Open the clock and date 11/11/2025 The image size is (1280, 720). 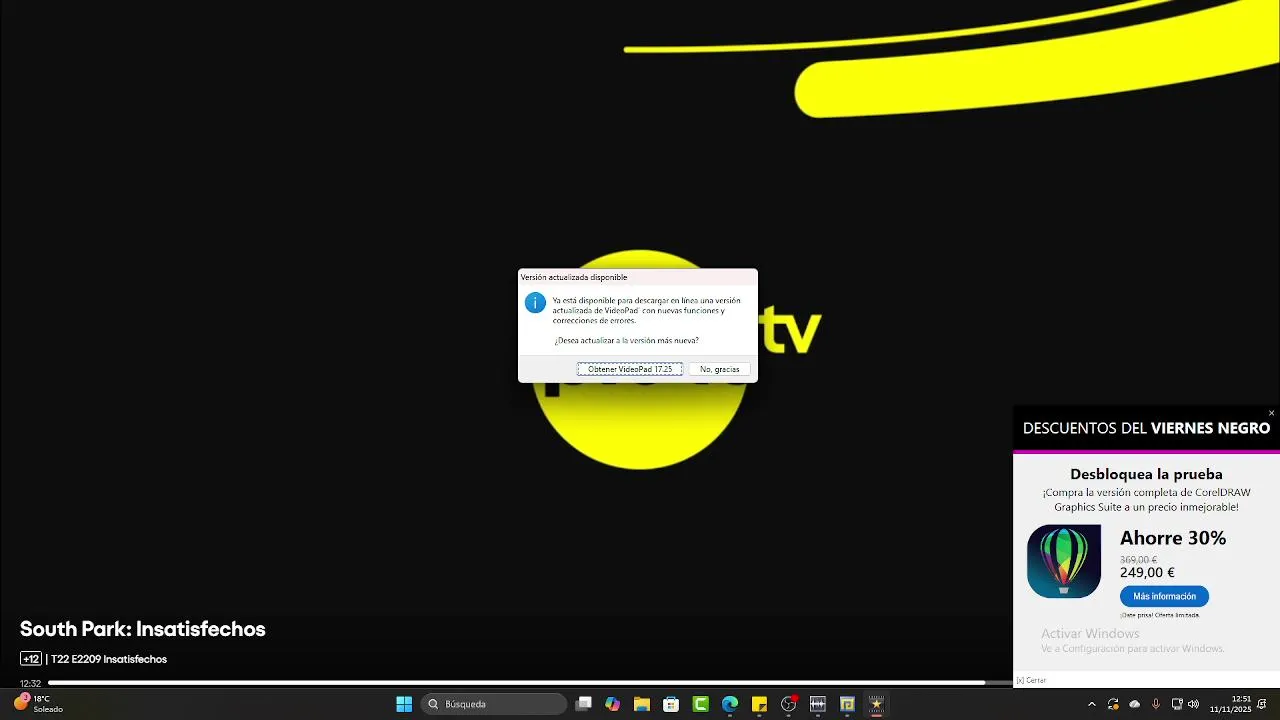(1230, 704)
